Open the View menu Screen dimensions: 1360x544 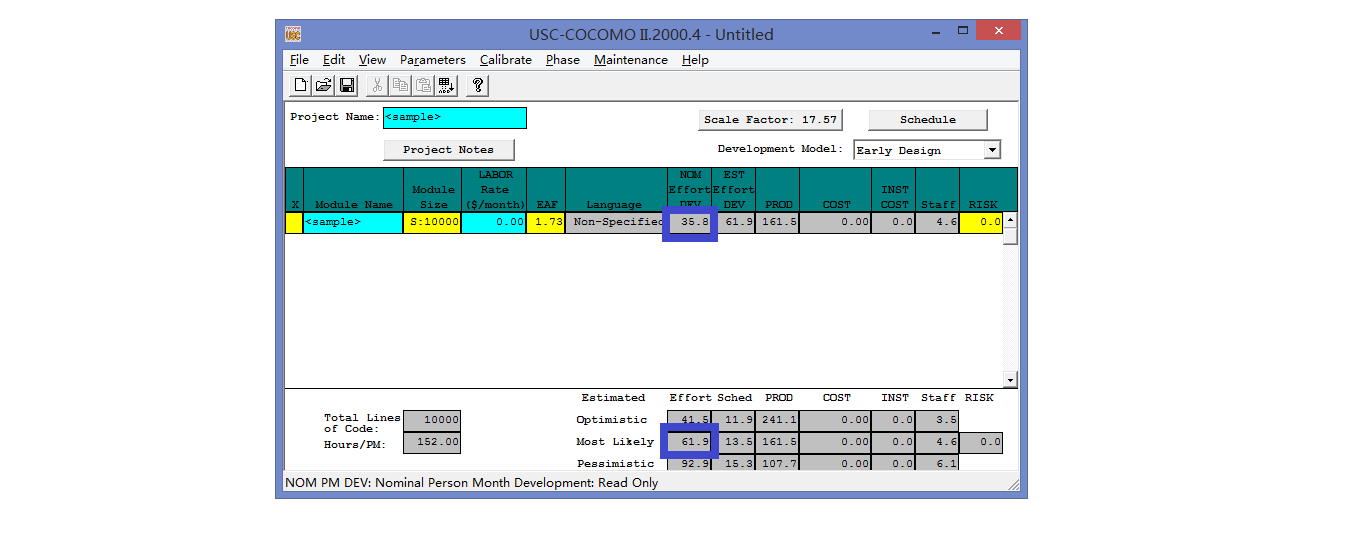[372, 60]
